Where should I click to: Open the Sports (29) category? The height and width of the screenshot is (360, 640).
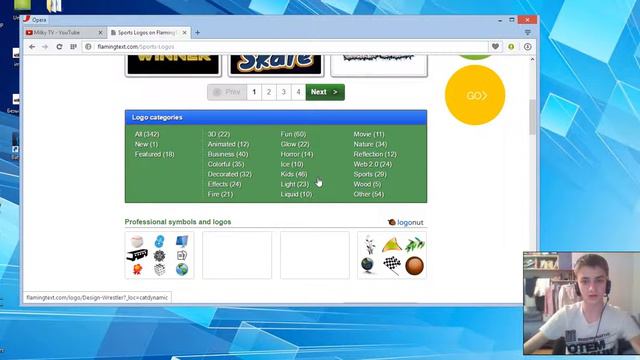(370, 174)
